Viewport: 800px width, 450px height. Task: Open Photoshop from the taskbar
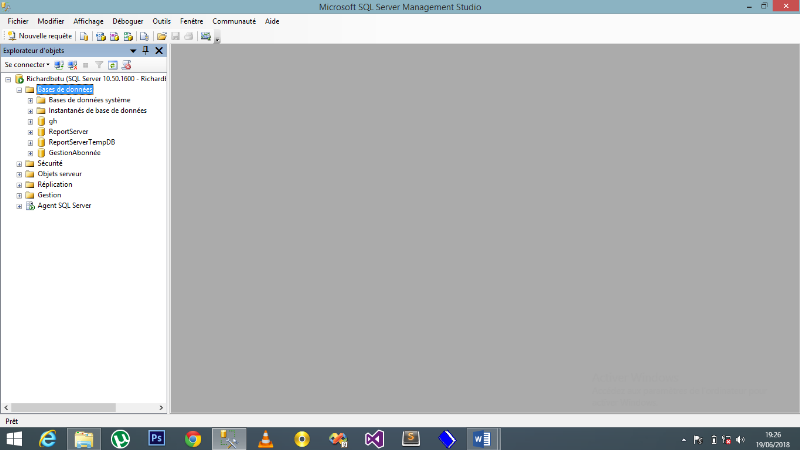(157, 439)
